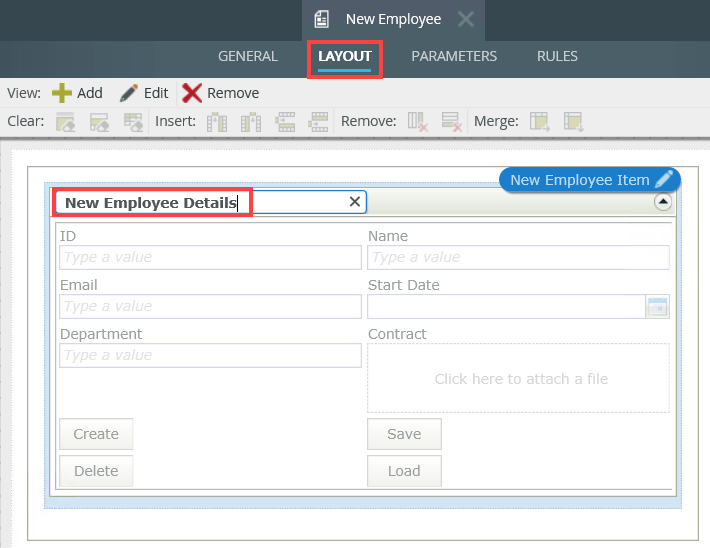Click the second Merge cells icon
710x548 pixels.
(x=573, y=122)
